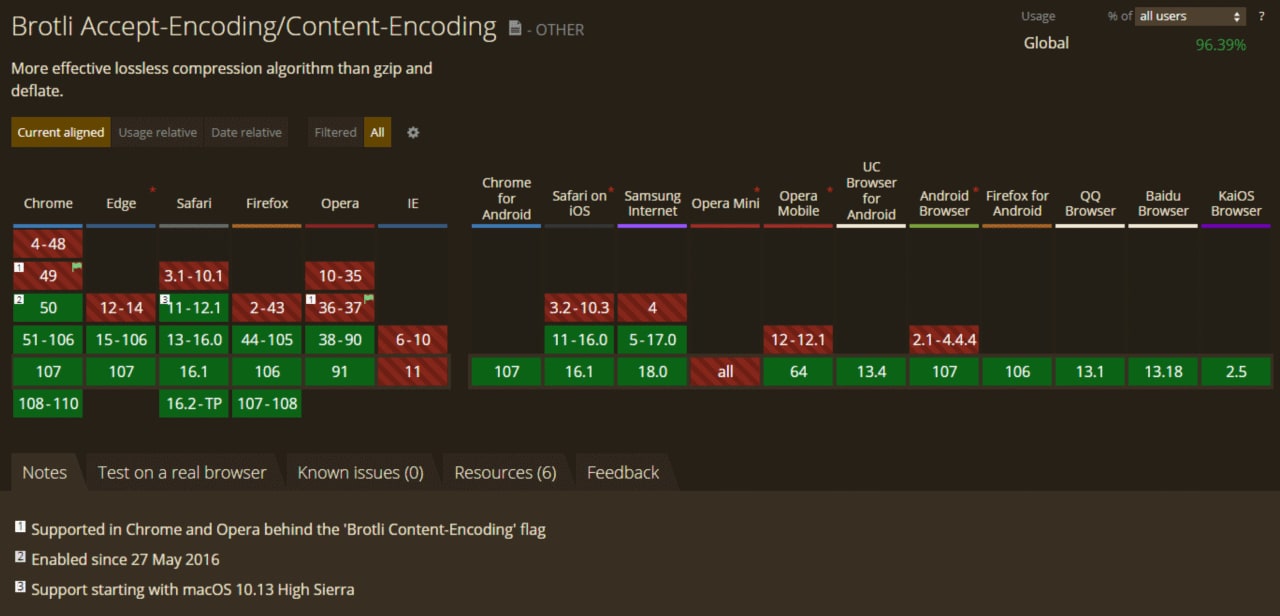Select the Feedback tab
1280x616 pixels.
(x=622, y=472)
